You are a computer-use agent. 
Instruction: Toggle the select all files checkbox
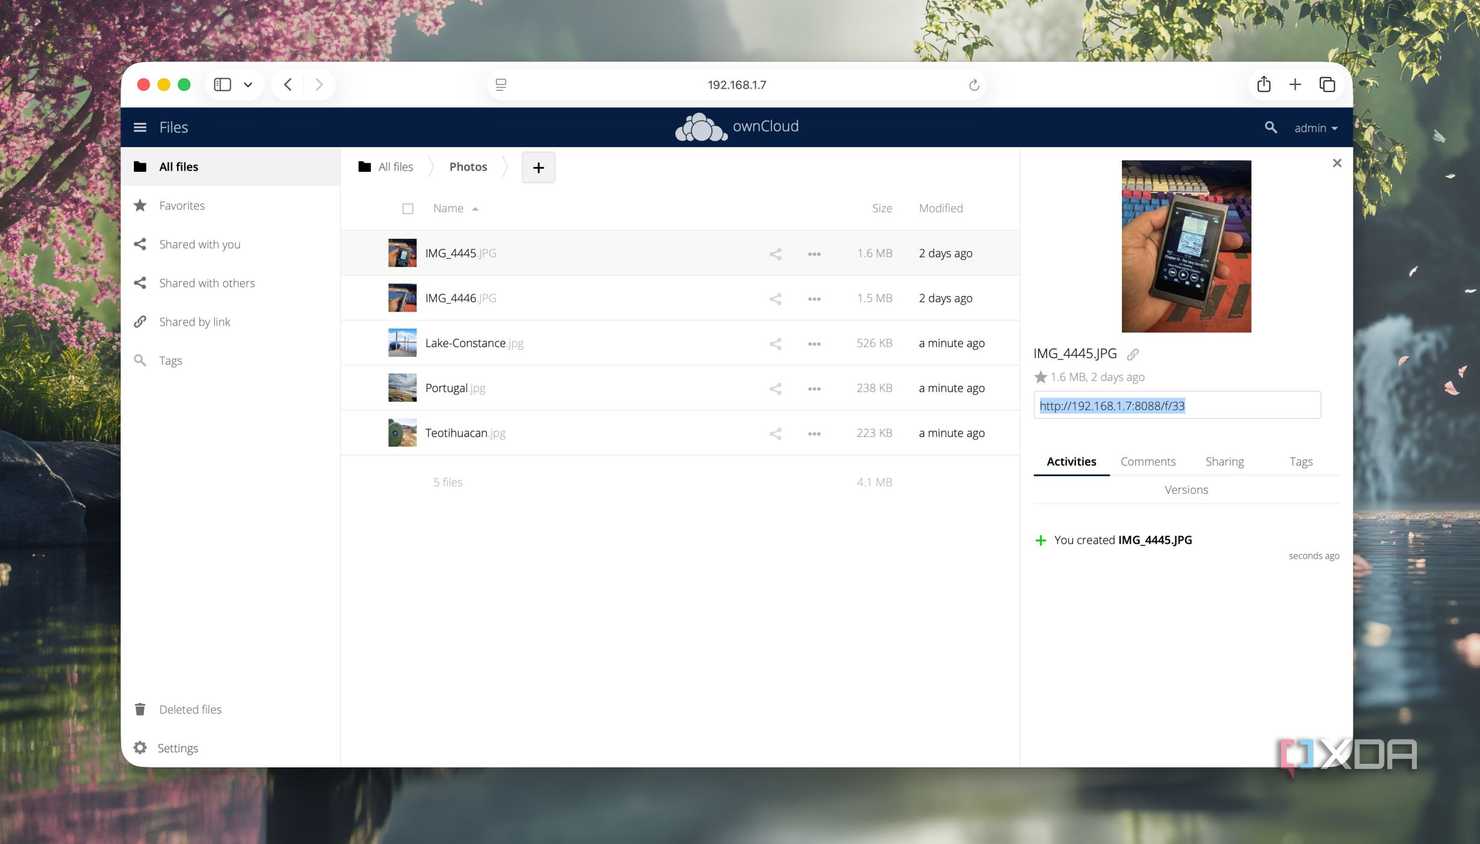408,209
